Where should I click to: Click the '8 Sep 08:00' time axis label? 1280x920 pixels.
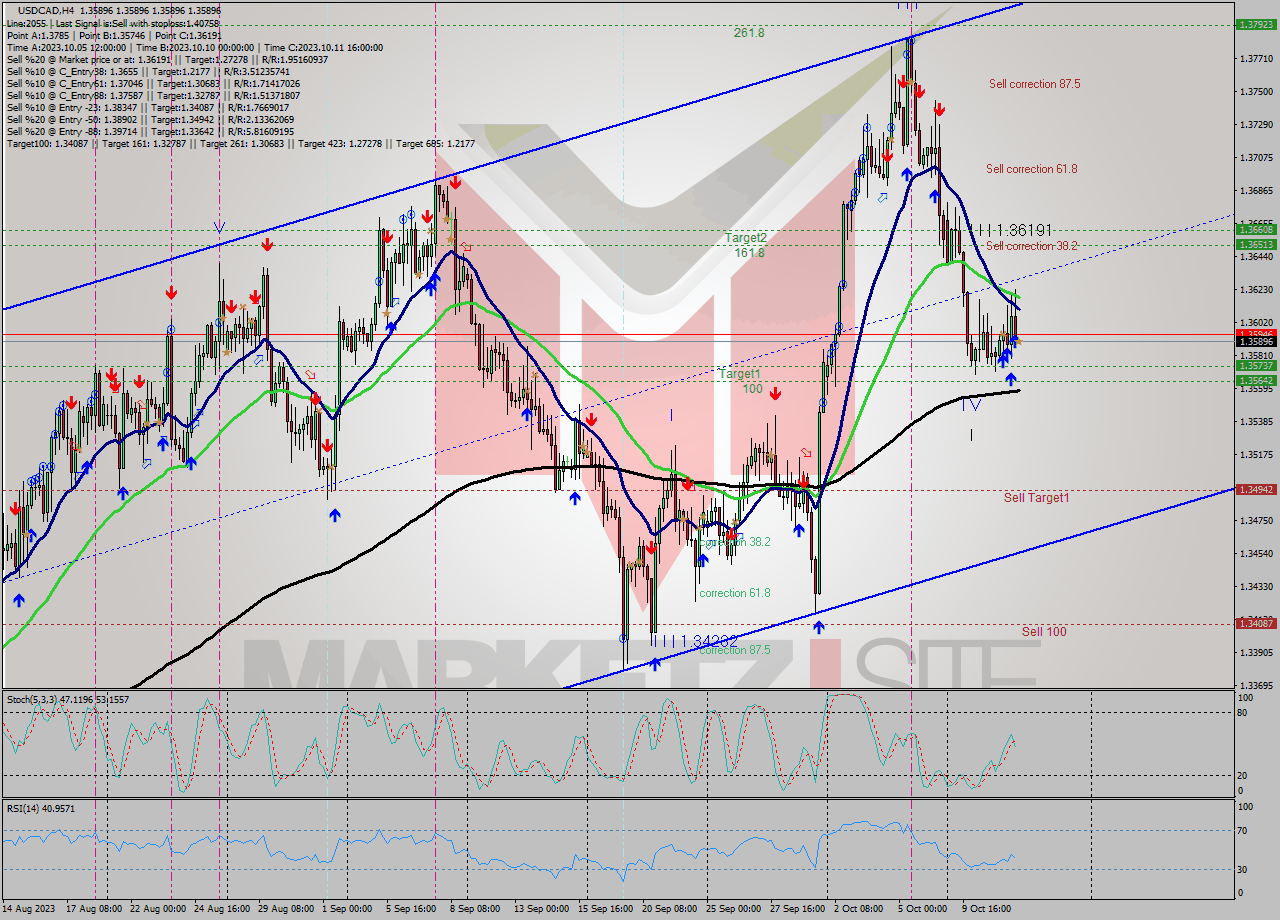476,909
